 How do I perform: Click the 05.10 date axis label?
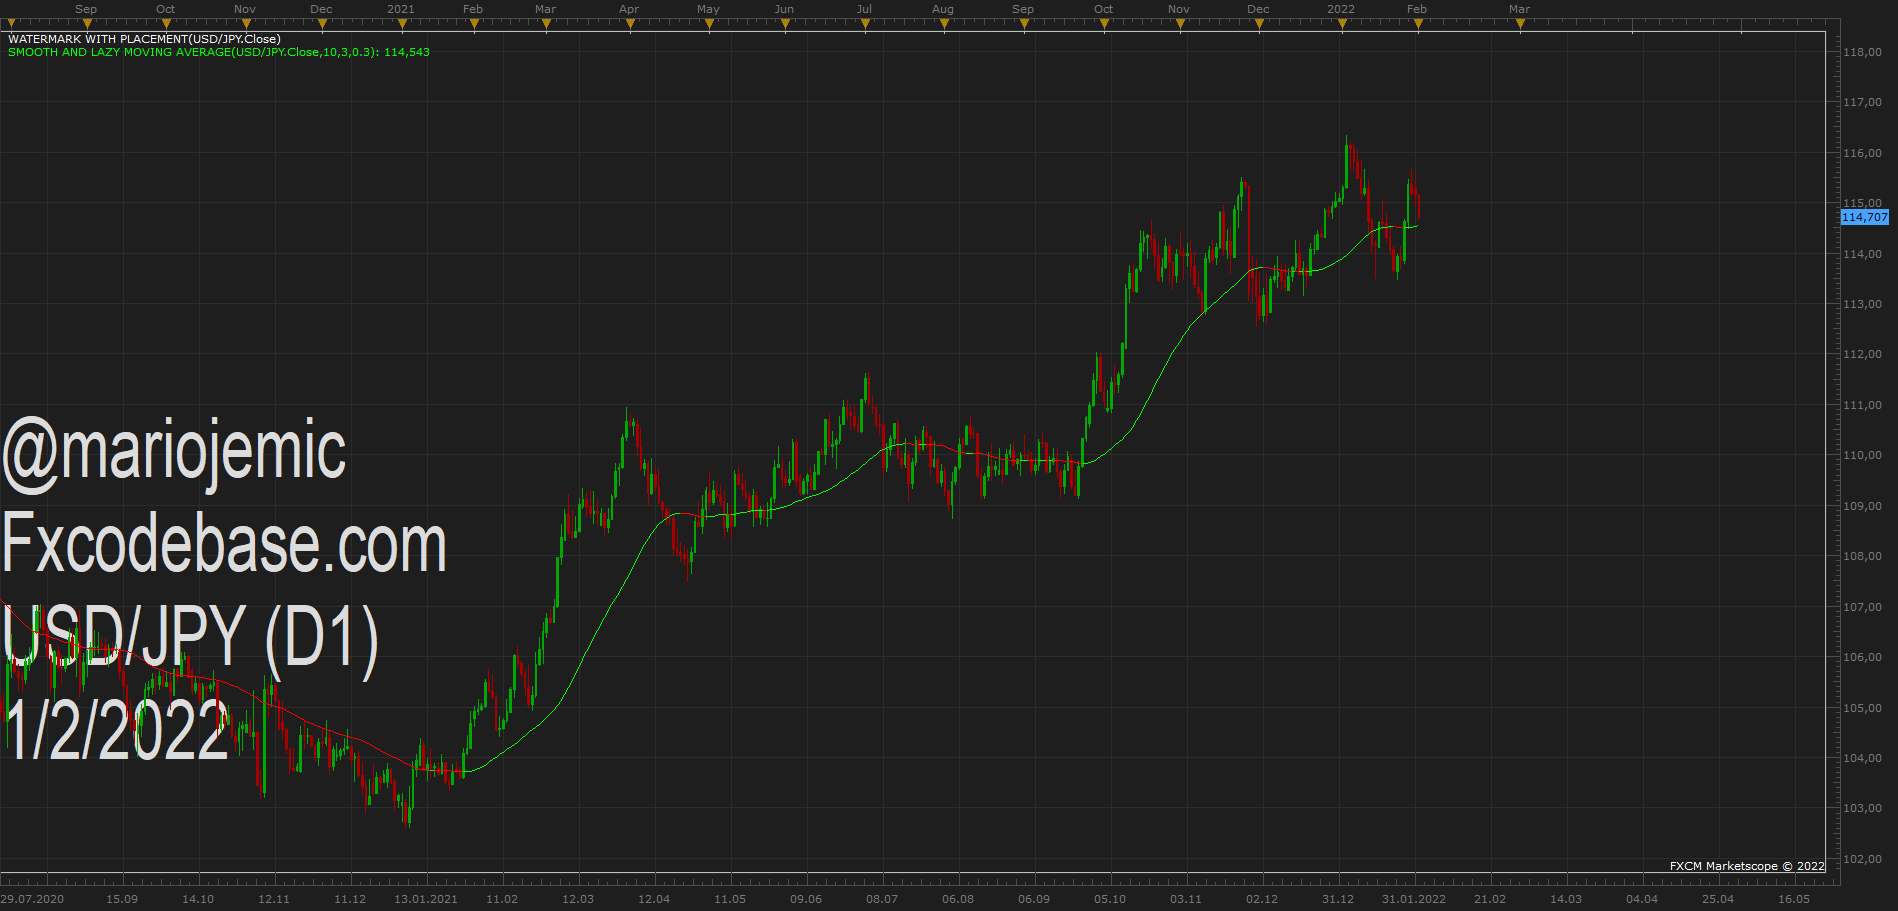pos(1110,899)
